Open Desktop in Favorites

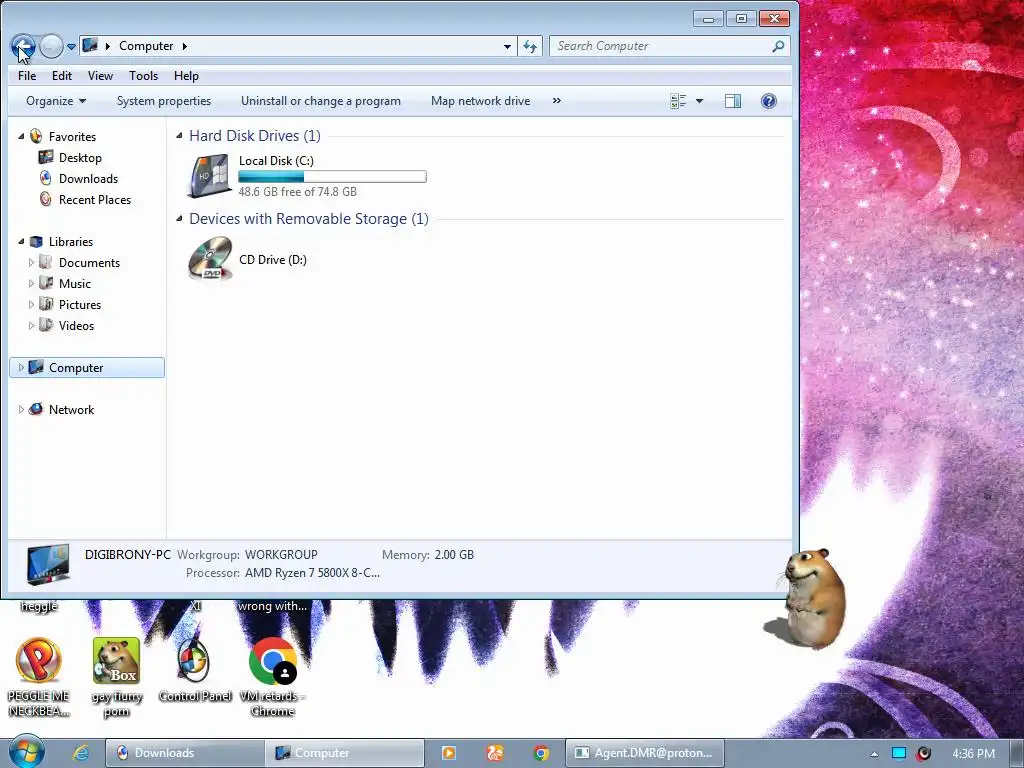click(80, 157)
